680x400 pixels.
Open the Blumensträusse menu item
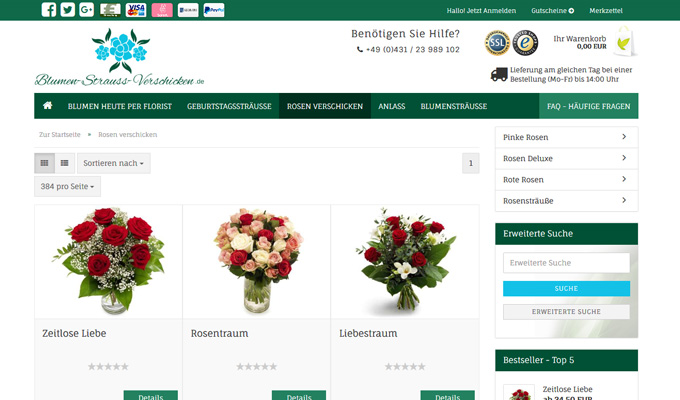tap(454, 106)
